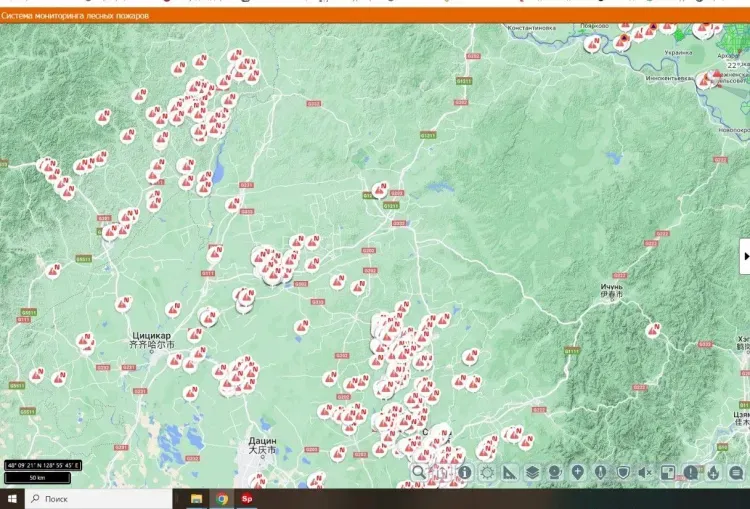
Task: Toggle the overview minimap window icon
Action: 668,472
